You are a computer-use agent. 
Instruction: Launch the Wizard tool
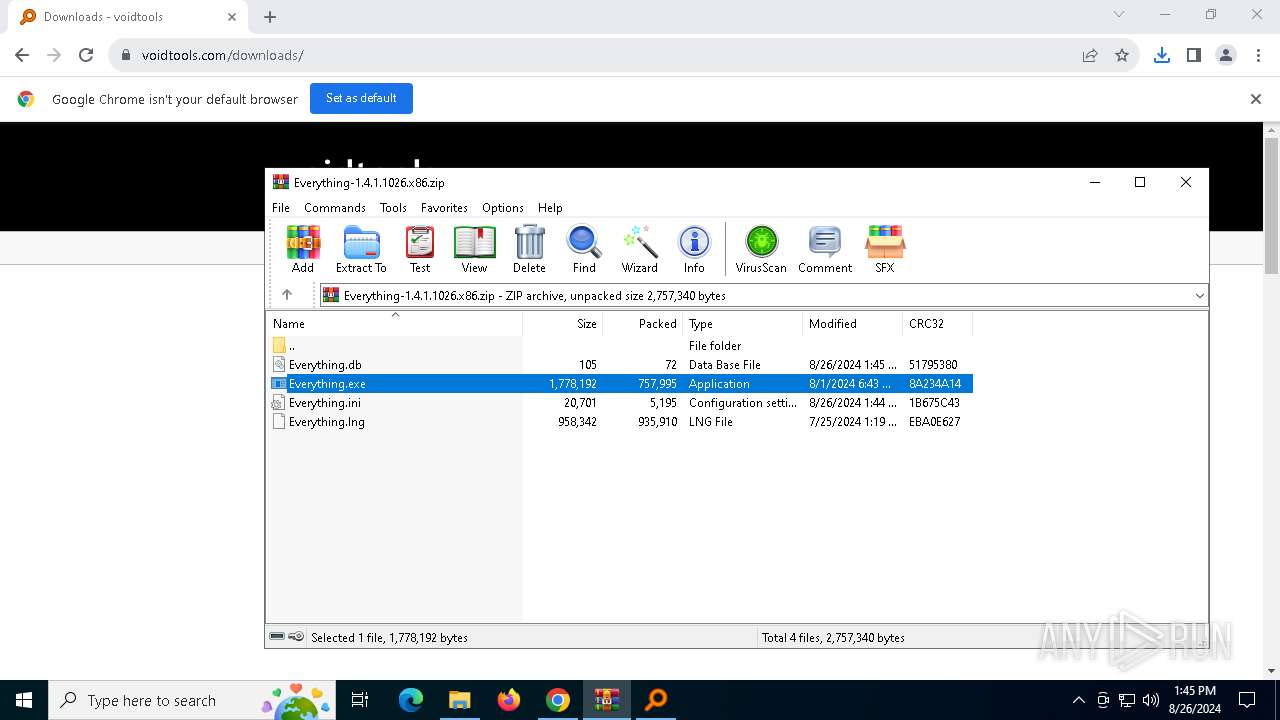click(x=640, y=249)
